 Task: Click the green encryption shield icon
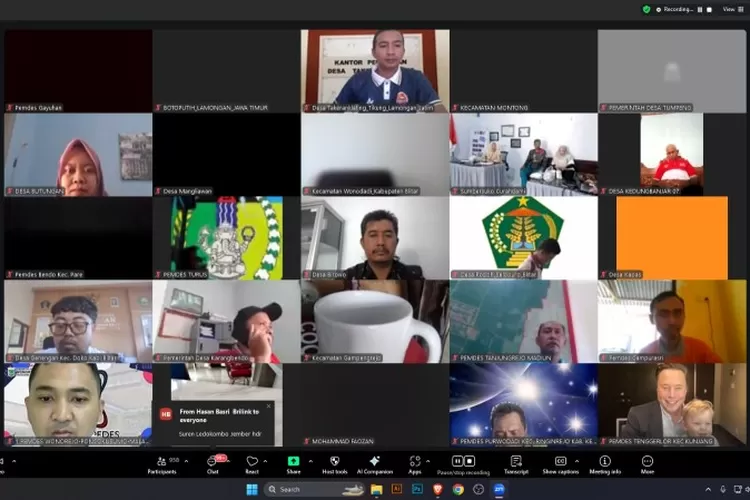click(646, 9)
